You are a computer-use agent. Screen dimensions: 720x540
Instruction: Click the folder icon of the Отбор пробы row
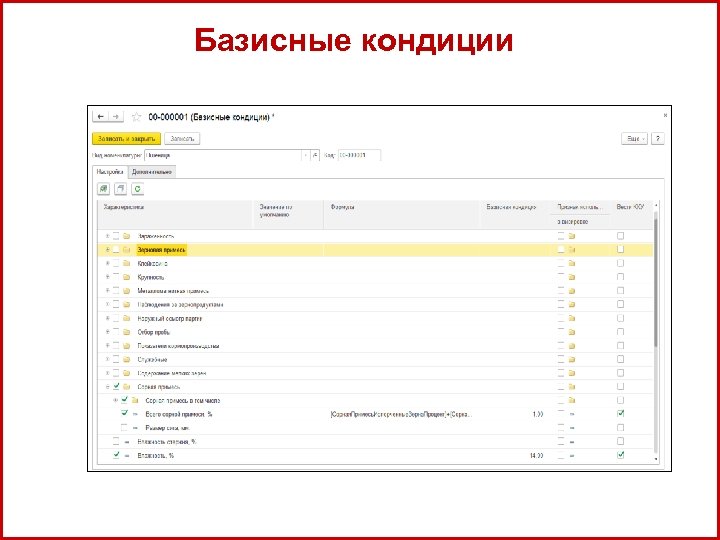click(127, 332)
